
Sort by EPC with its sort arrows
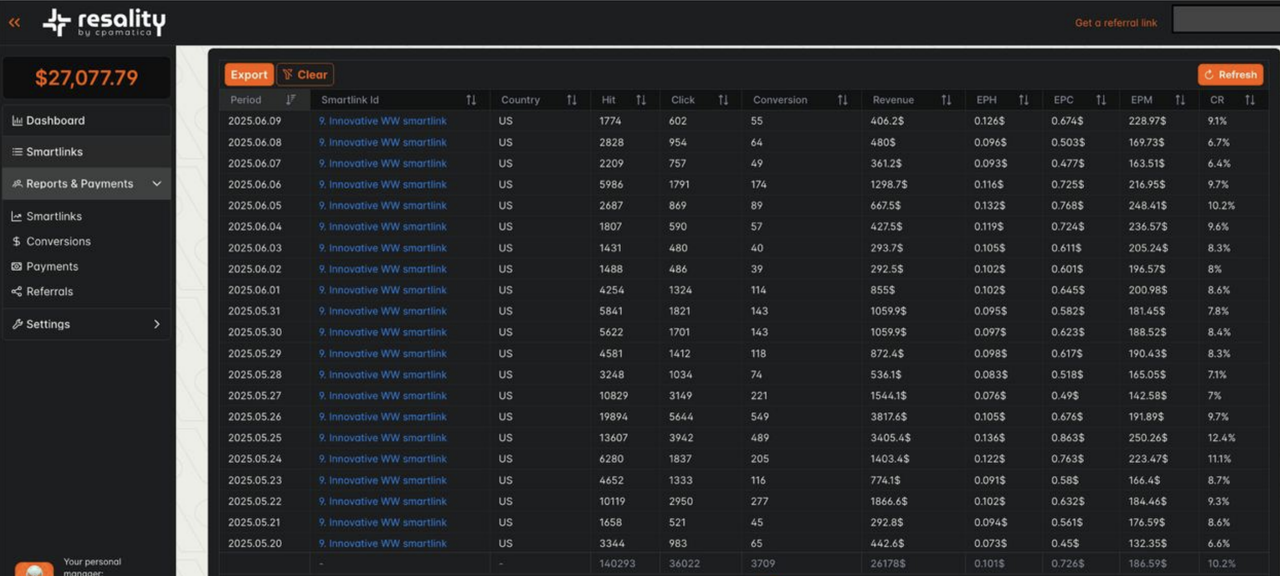point(1101,100)
